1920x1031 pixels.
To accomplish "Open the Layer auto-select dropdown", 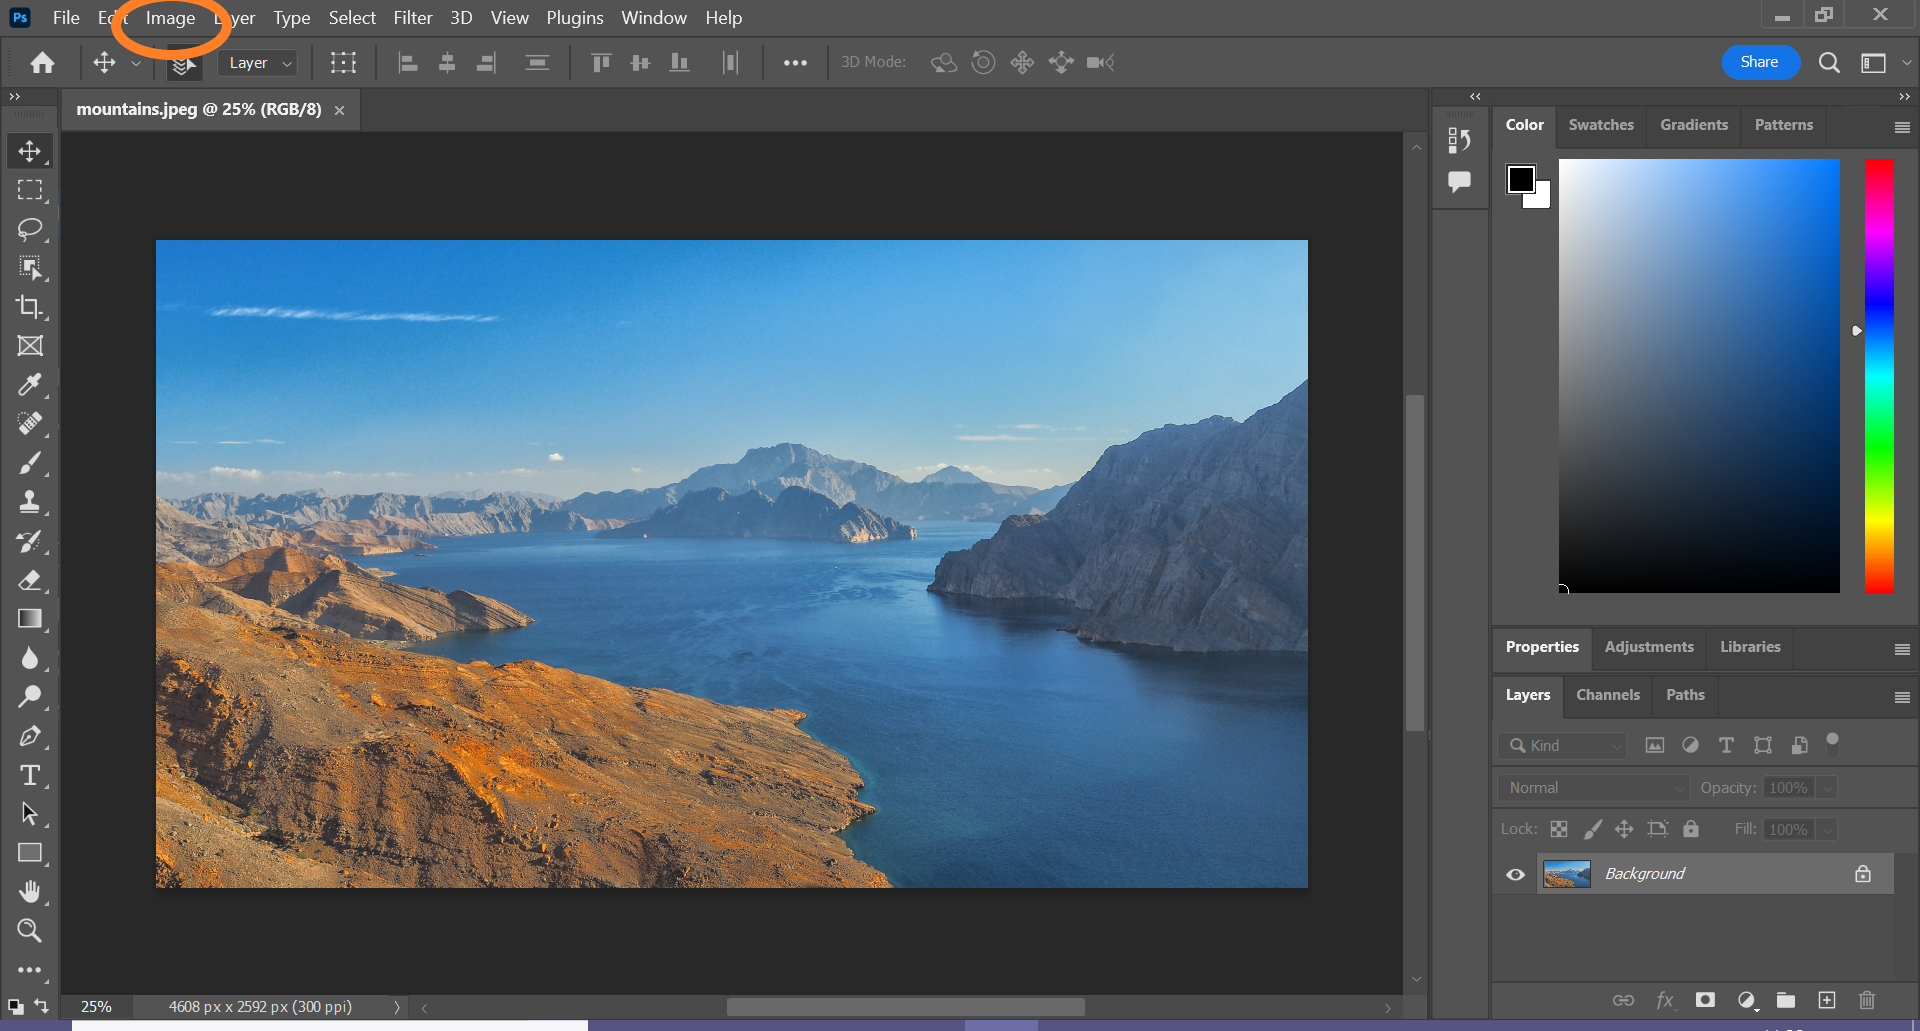I will tap(258, 63).
